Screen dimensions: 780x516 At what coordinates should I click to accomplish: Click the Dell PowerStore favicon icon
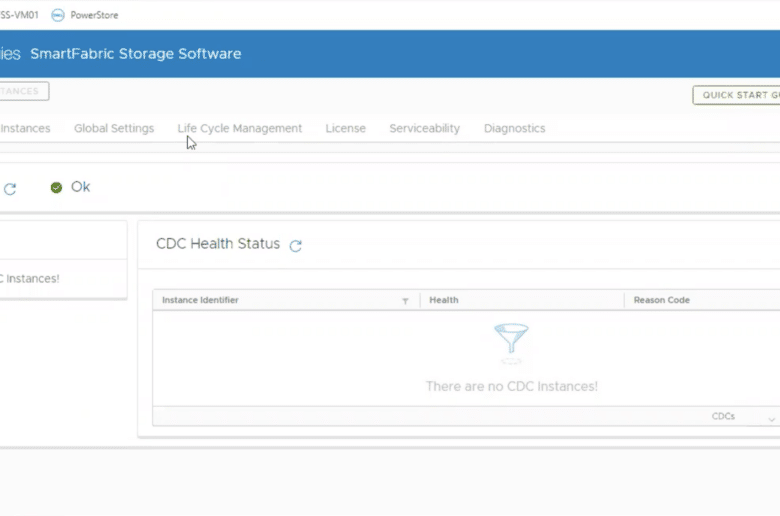[58, 15]
